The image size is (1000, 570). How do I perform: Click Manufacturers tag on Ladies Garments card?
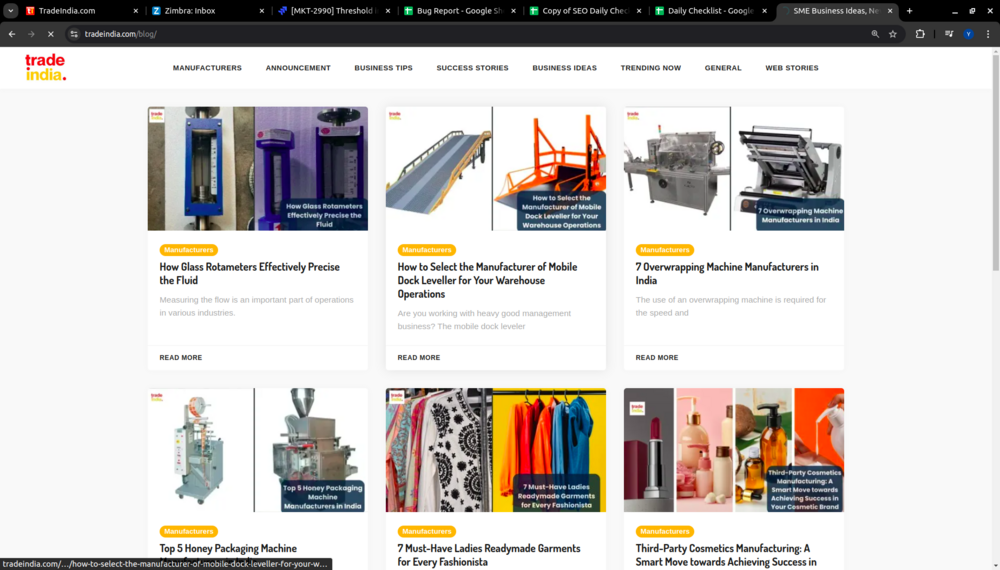(x=427, y=531)
